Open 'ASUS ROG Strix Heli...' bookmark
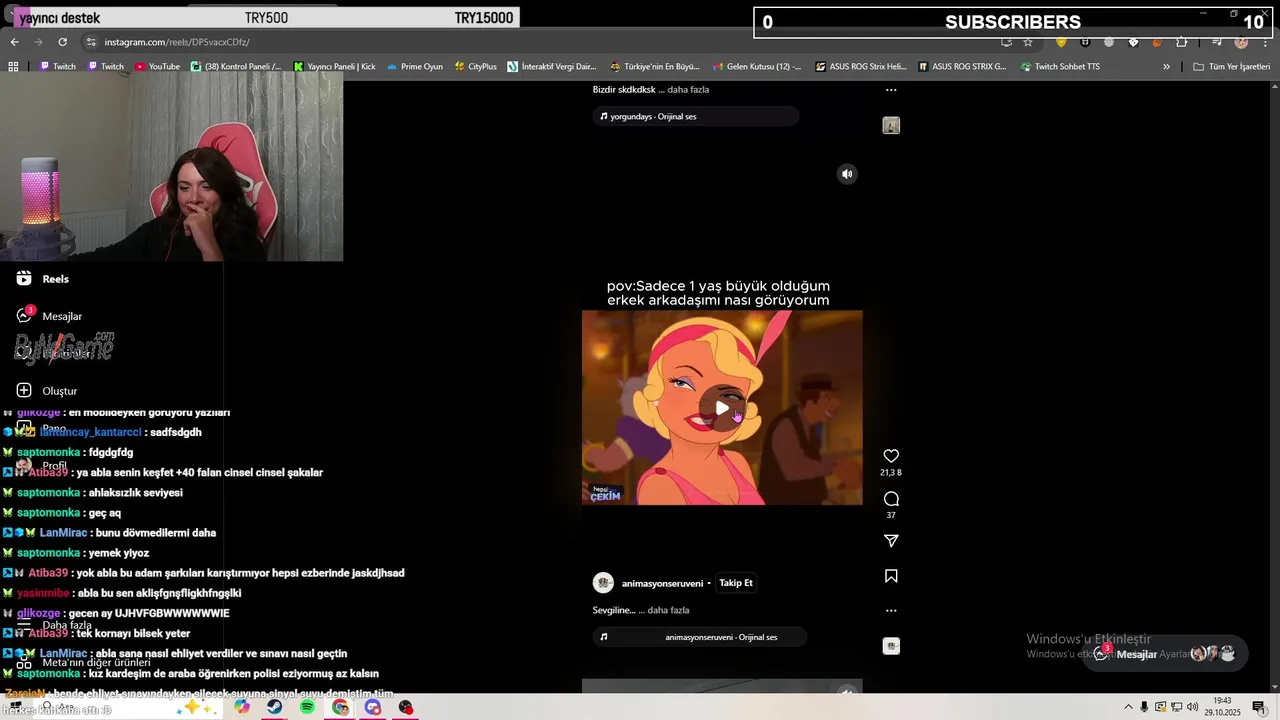The width and height of the screenshot is (1280, 720). coord(861,67)
